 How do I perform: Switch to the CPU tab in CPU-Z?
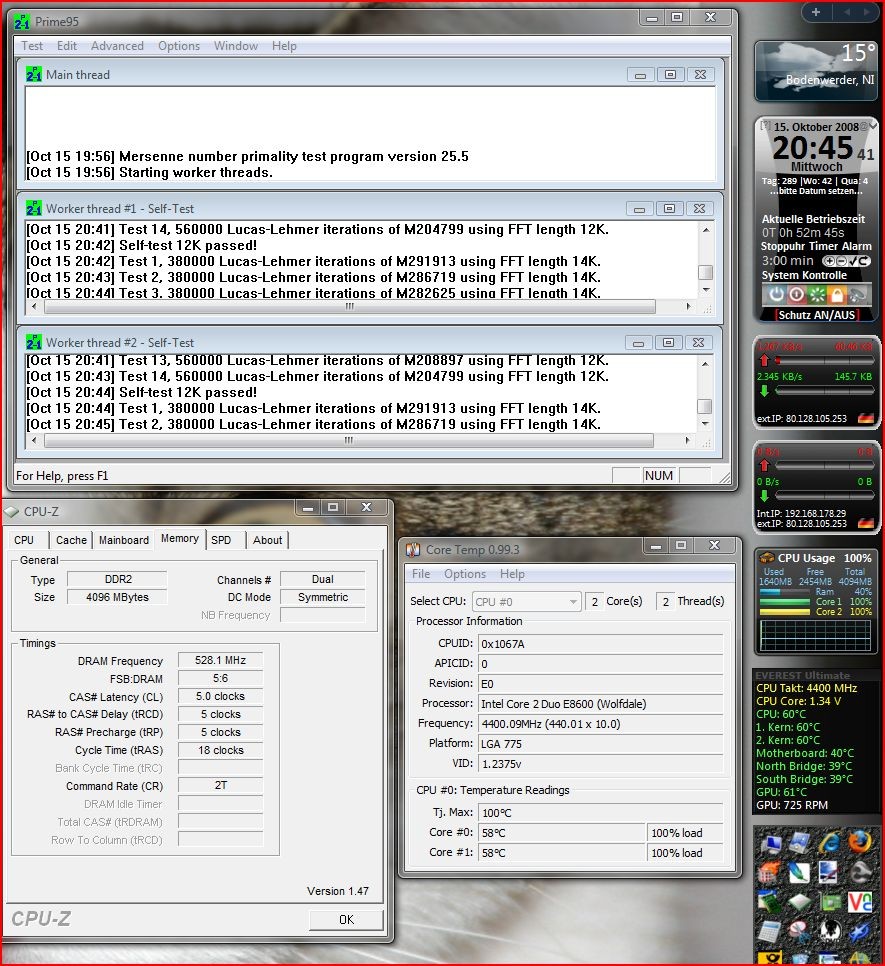point(24,540)
